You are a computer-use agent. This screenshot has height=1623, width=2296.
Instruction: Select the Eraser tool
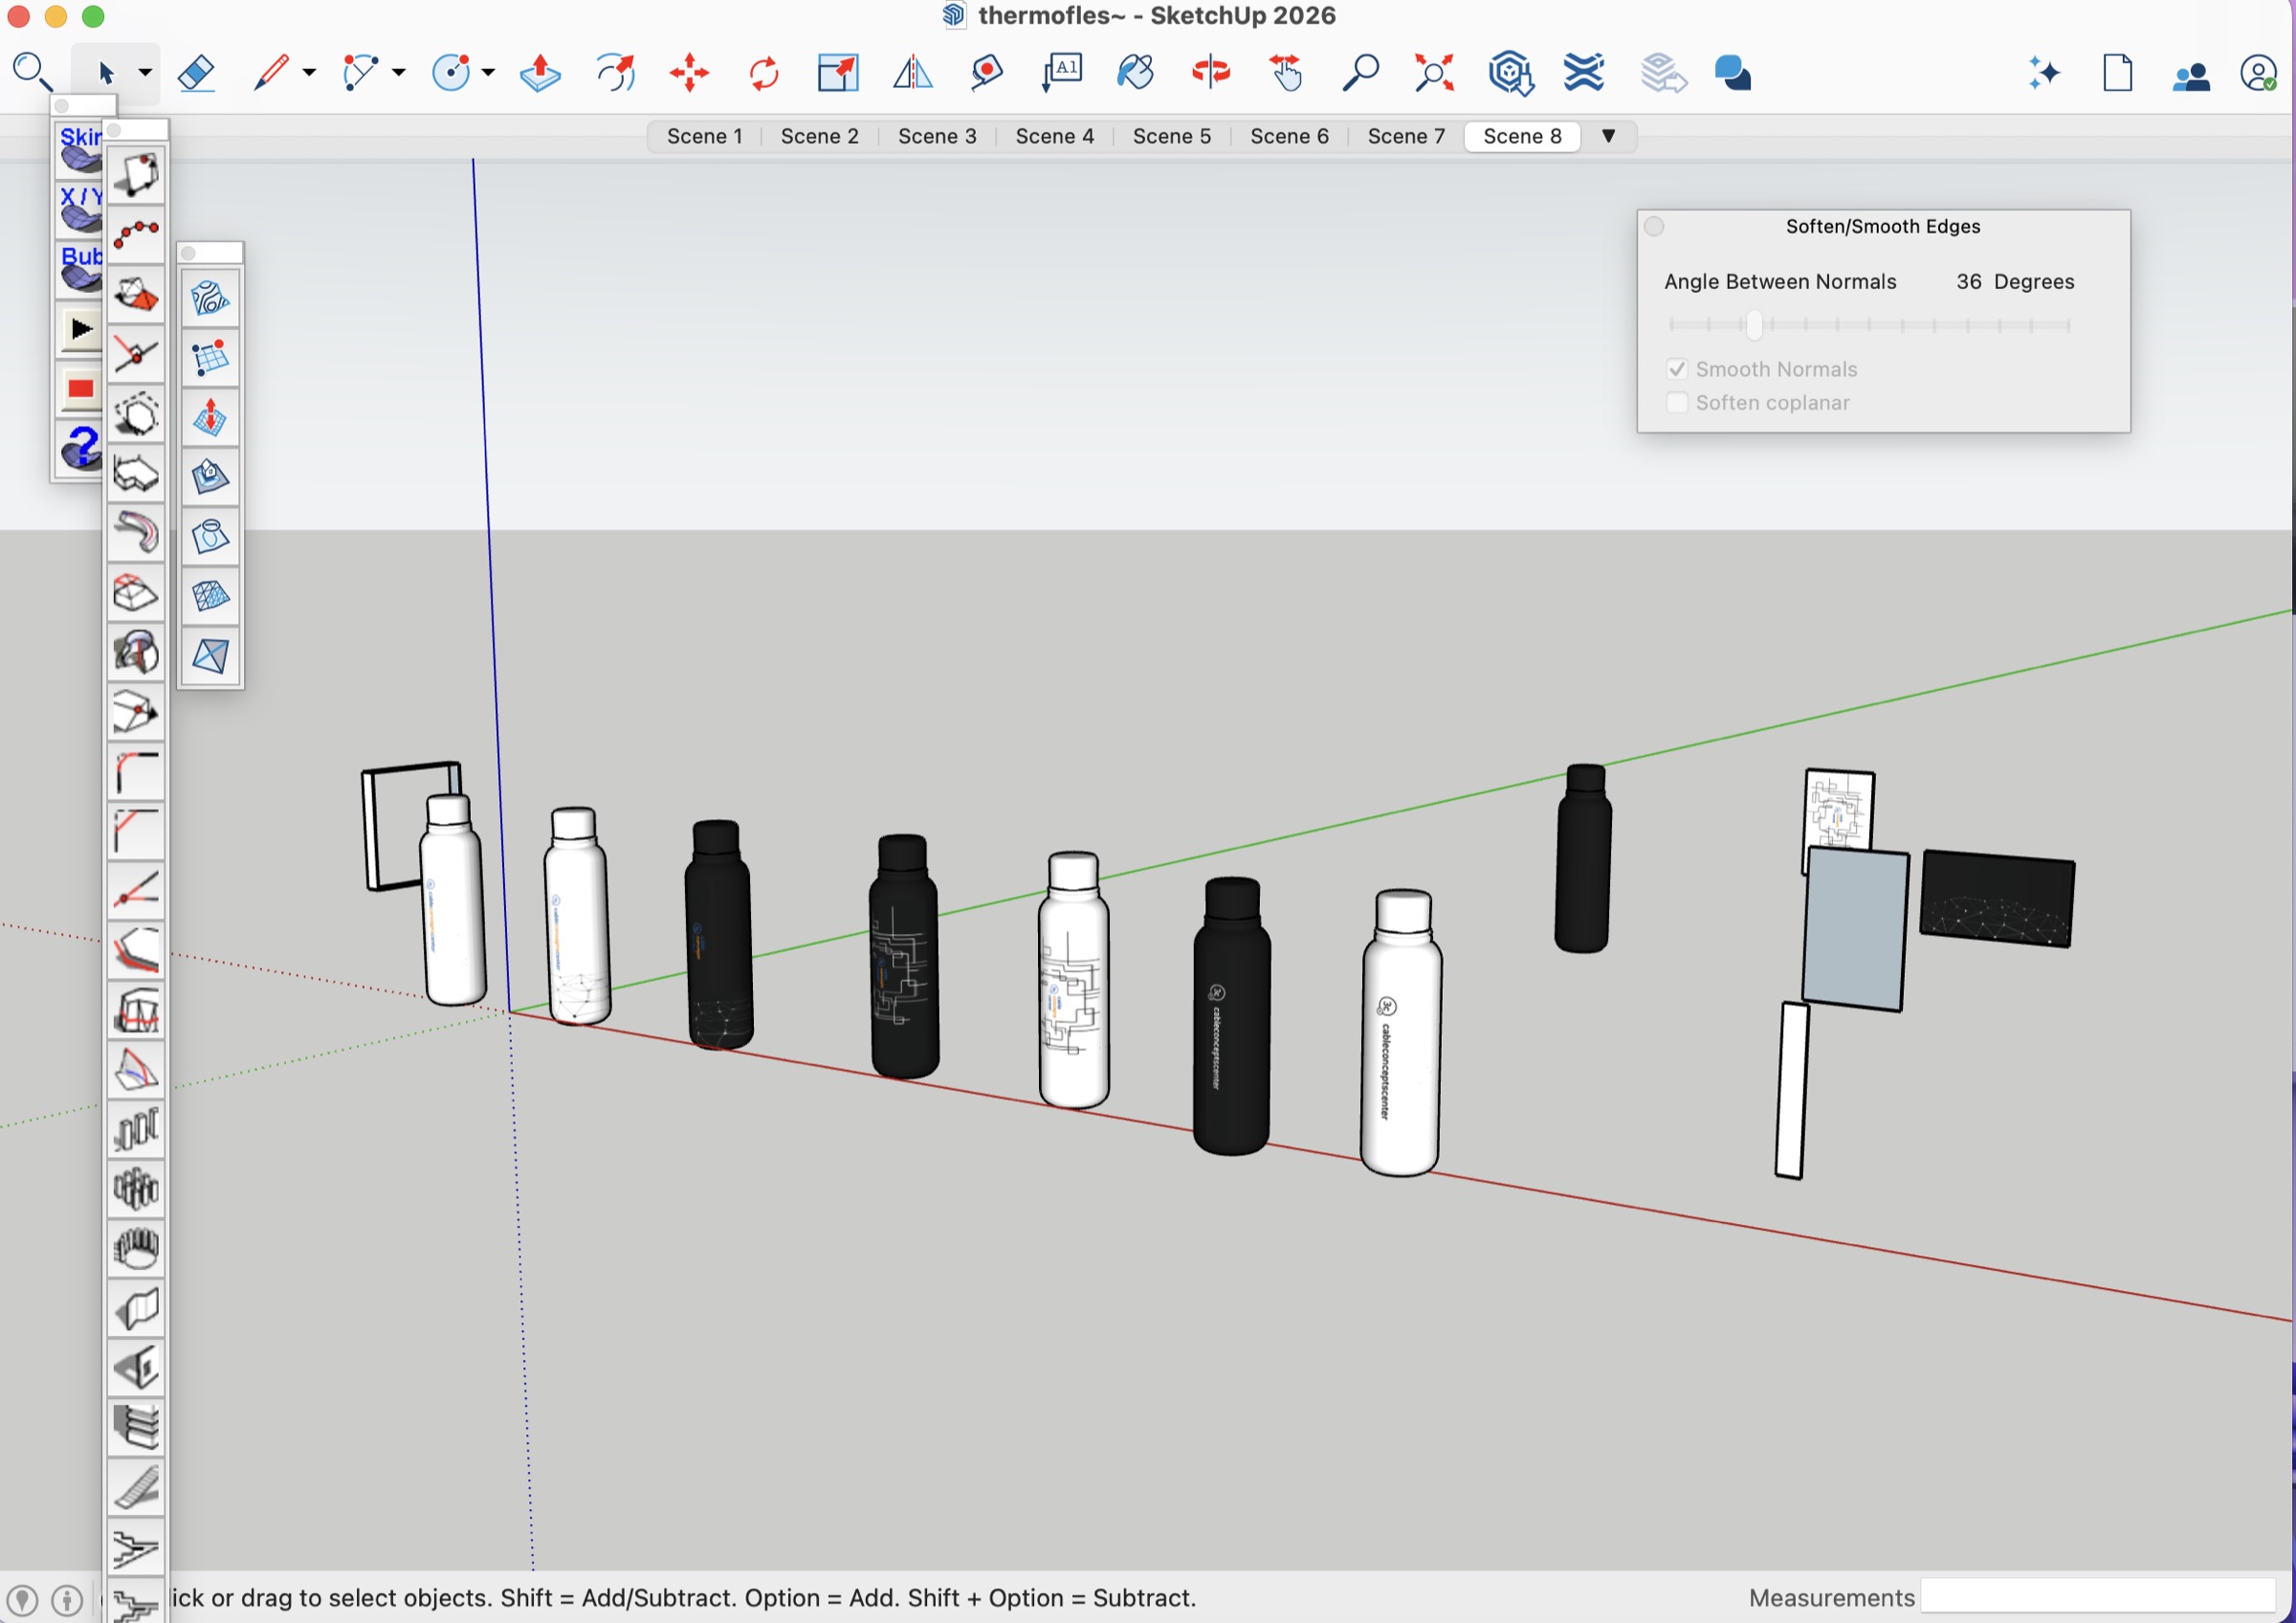click(196, 73)
